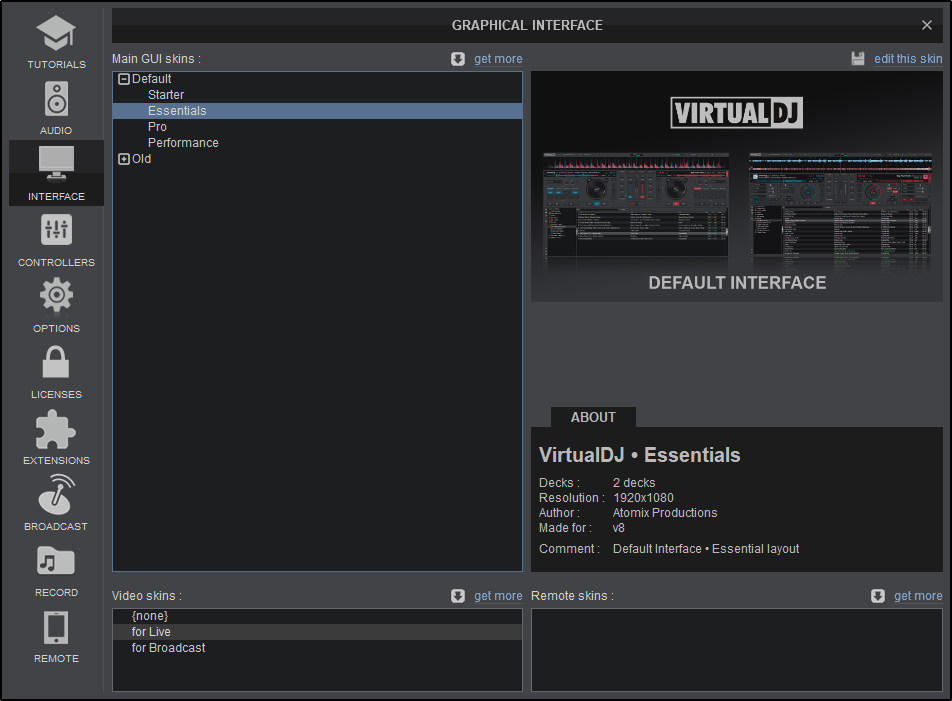Viewport: 952px width, 701px height.
Task: Click inside the empty Remote skins list
Action: tap(736, 650)
